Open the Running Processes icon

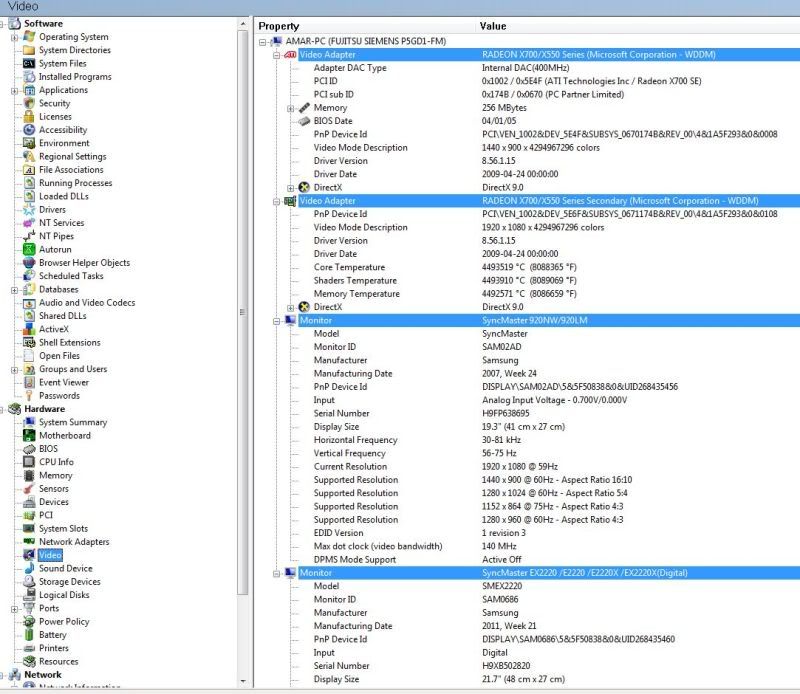pos(29,183)
